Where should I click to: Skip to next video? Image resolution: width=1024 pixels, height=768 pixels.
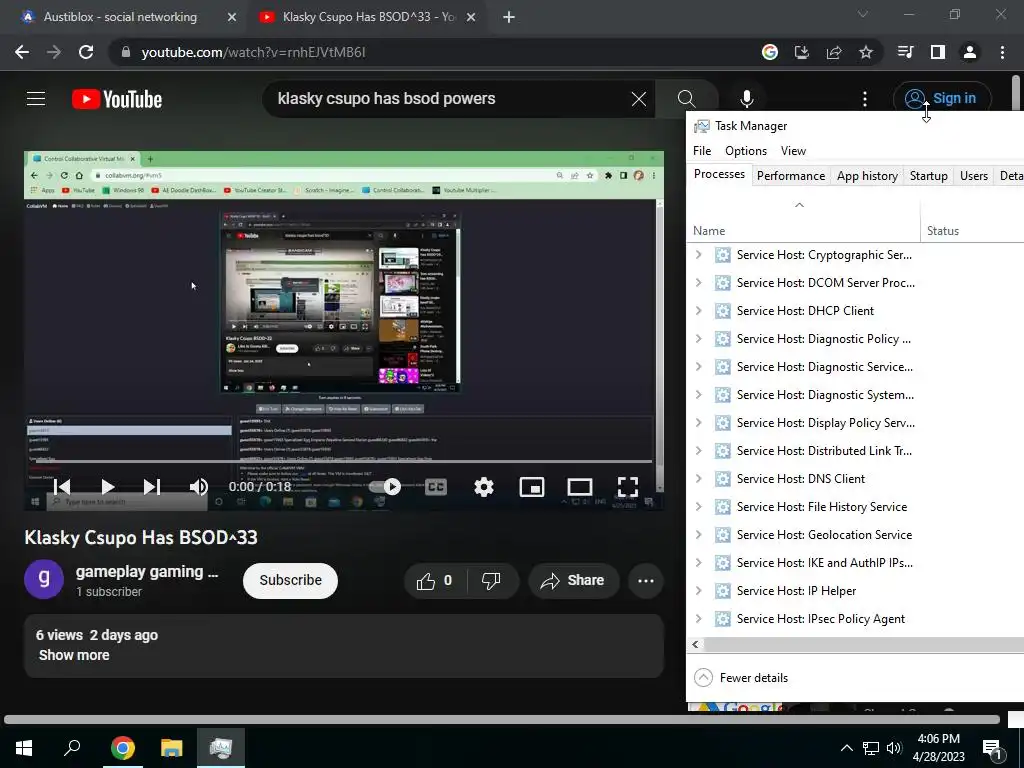(x=152, y=487)
